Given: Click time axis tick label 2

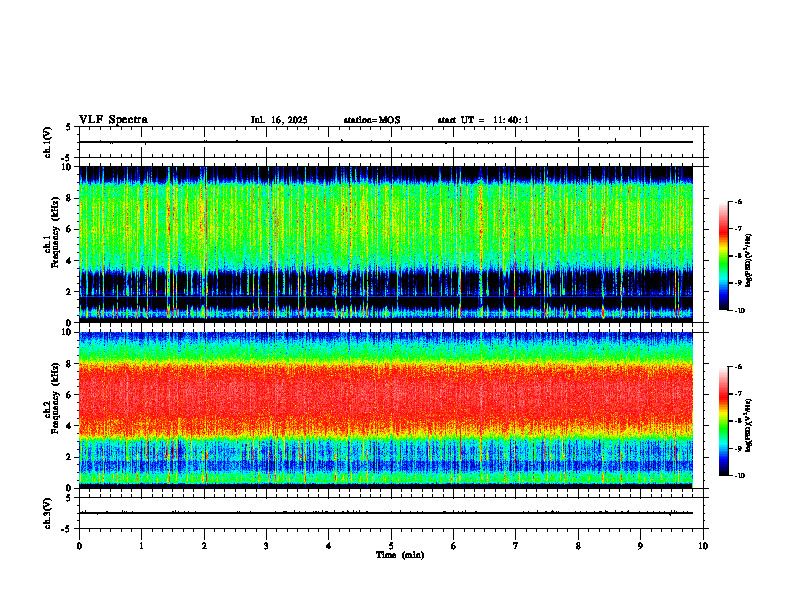Looking at the screenshot, I should click(x=204, y=546).
